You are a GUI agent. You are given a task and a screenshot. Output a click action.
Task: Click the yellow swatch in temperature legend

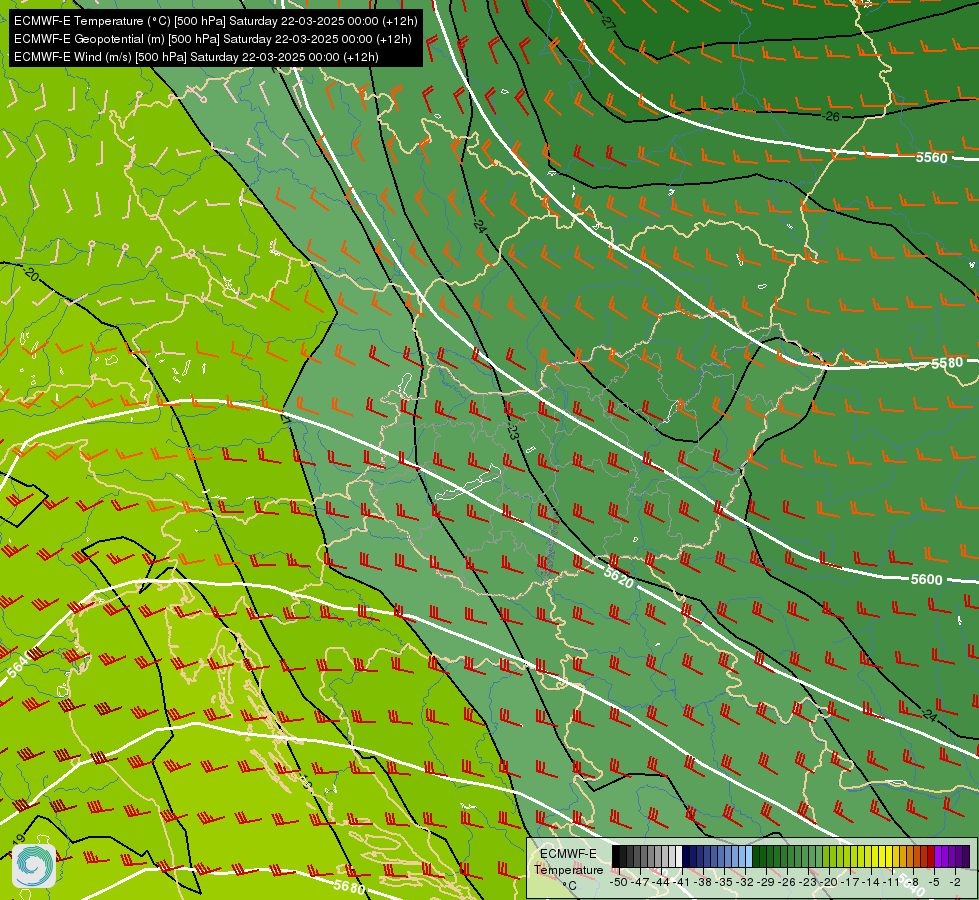pyautogui.click(x=889, y=856)
